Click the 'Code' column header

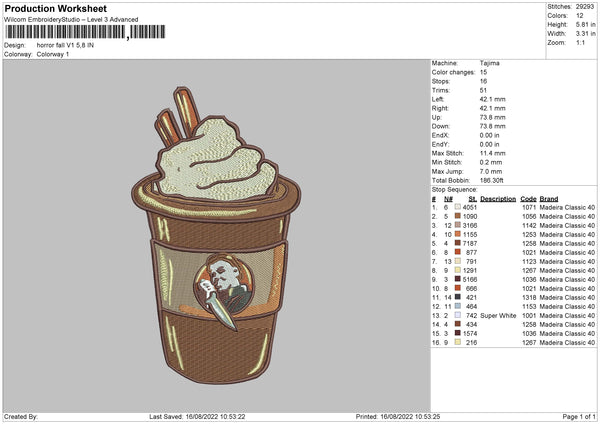click(528, 199)
